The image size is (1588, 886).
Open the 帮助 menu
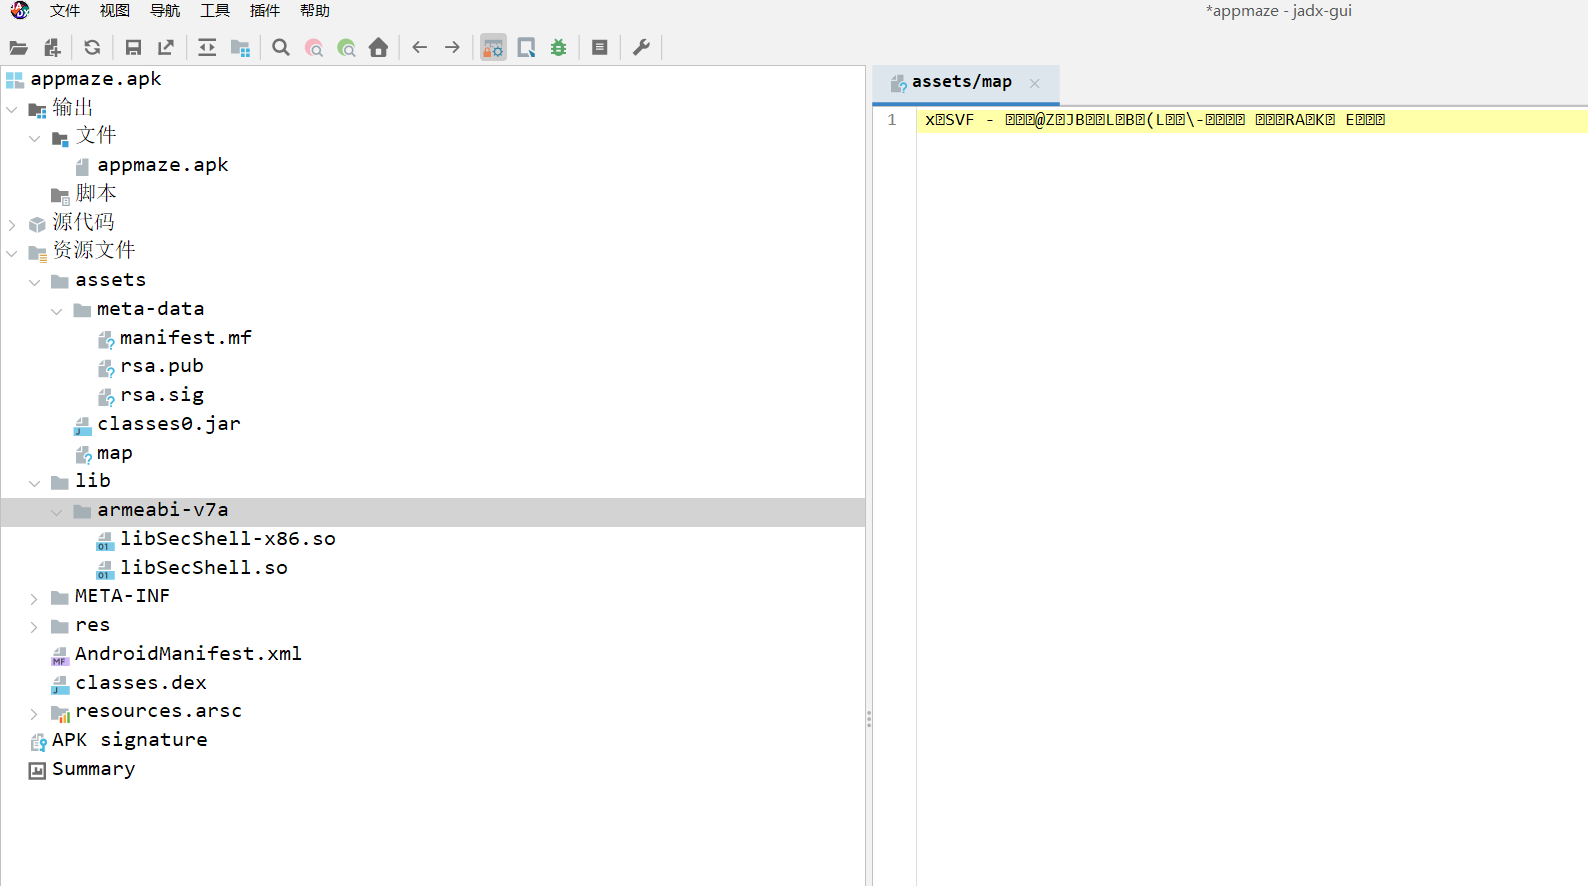315,10
